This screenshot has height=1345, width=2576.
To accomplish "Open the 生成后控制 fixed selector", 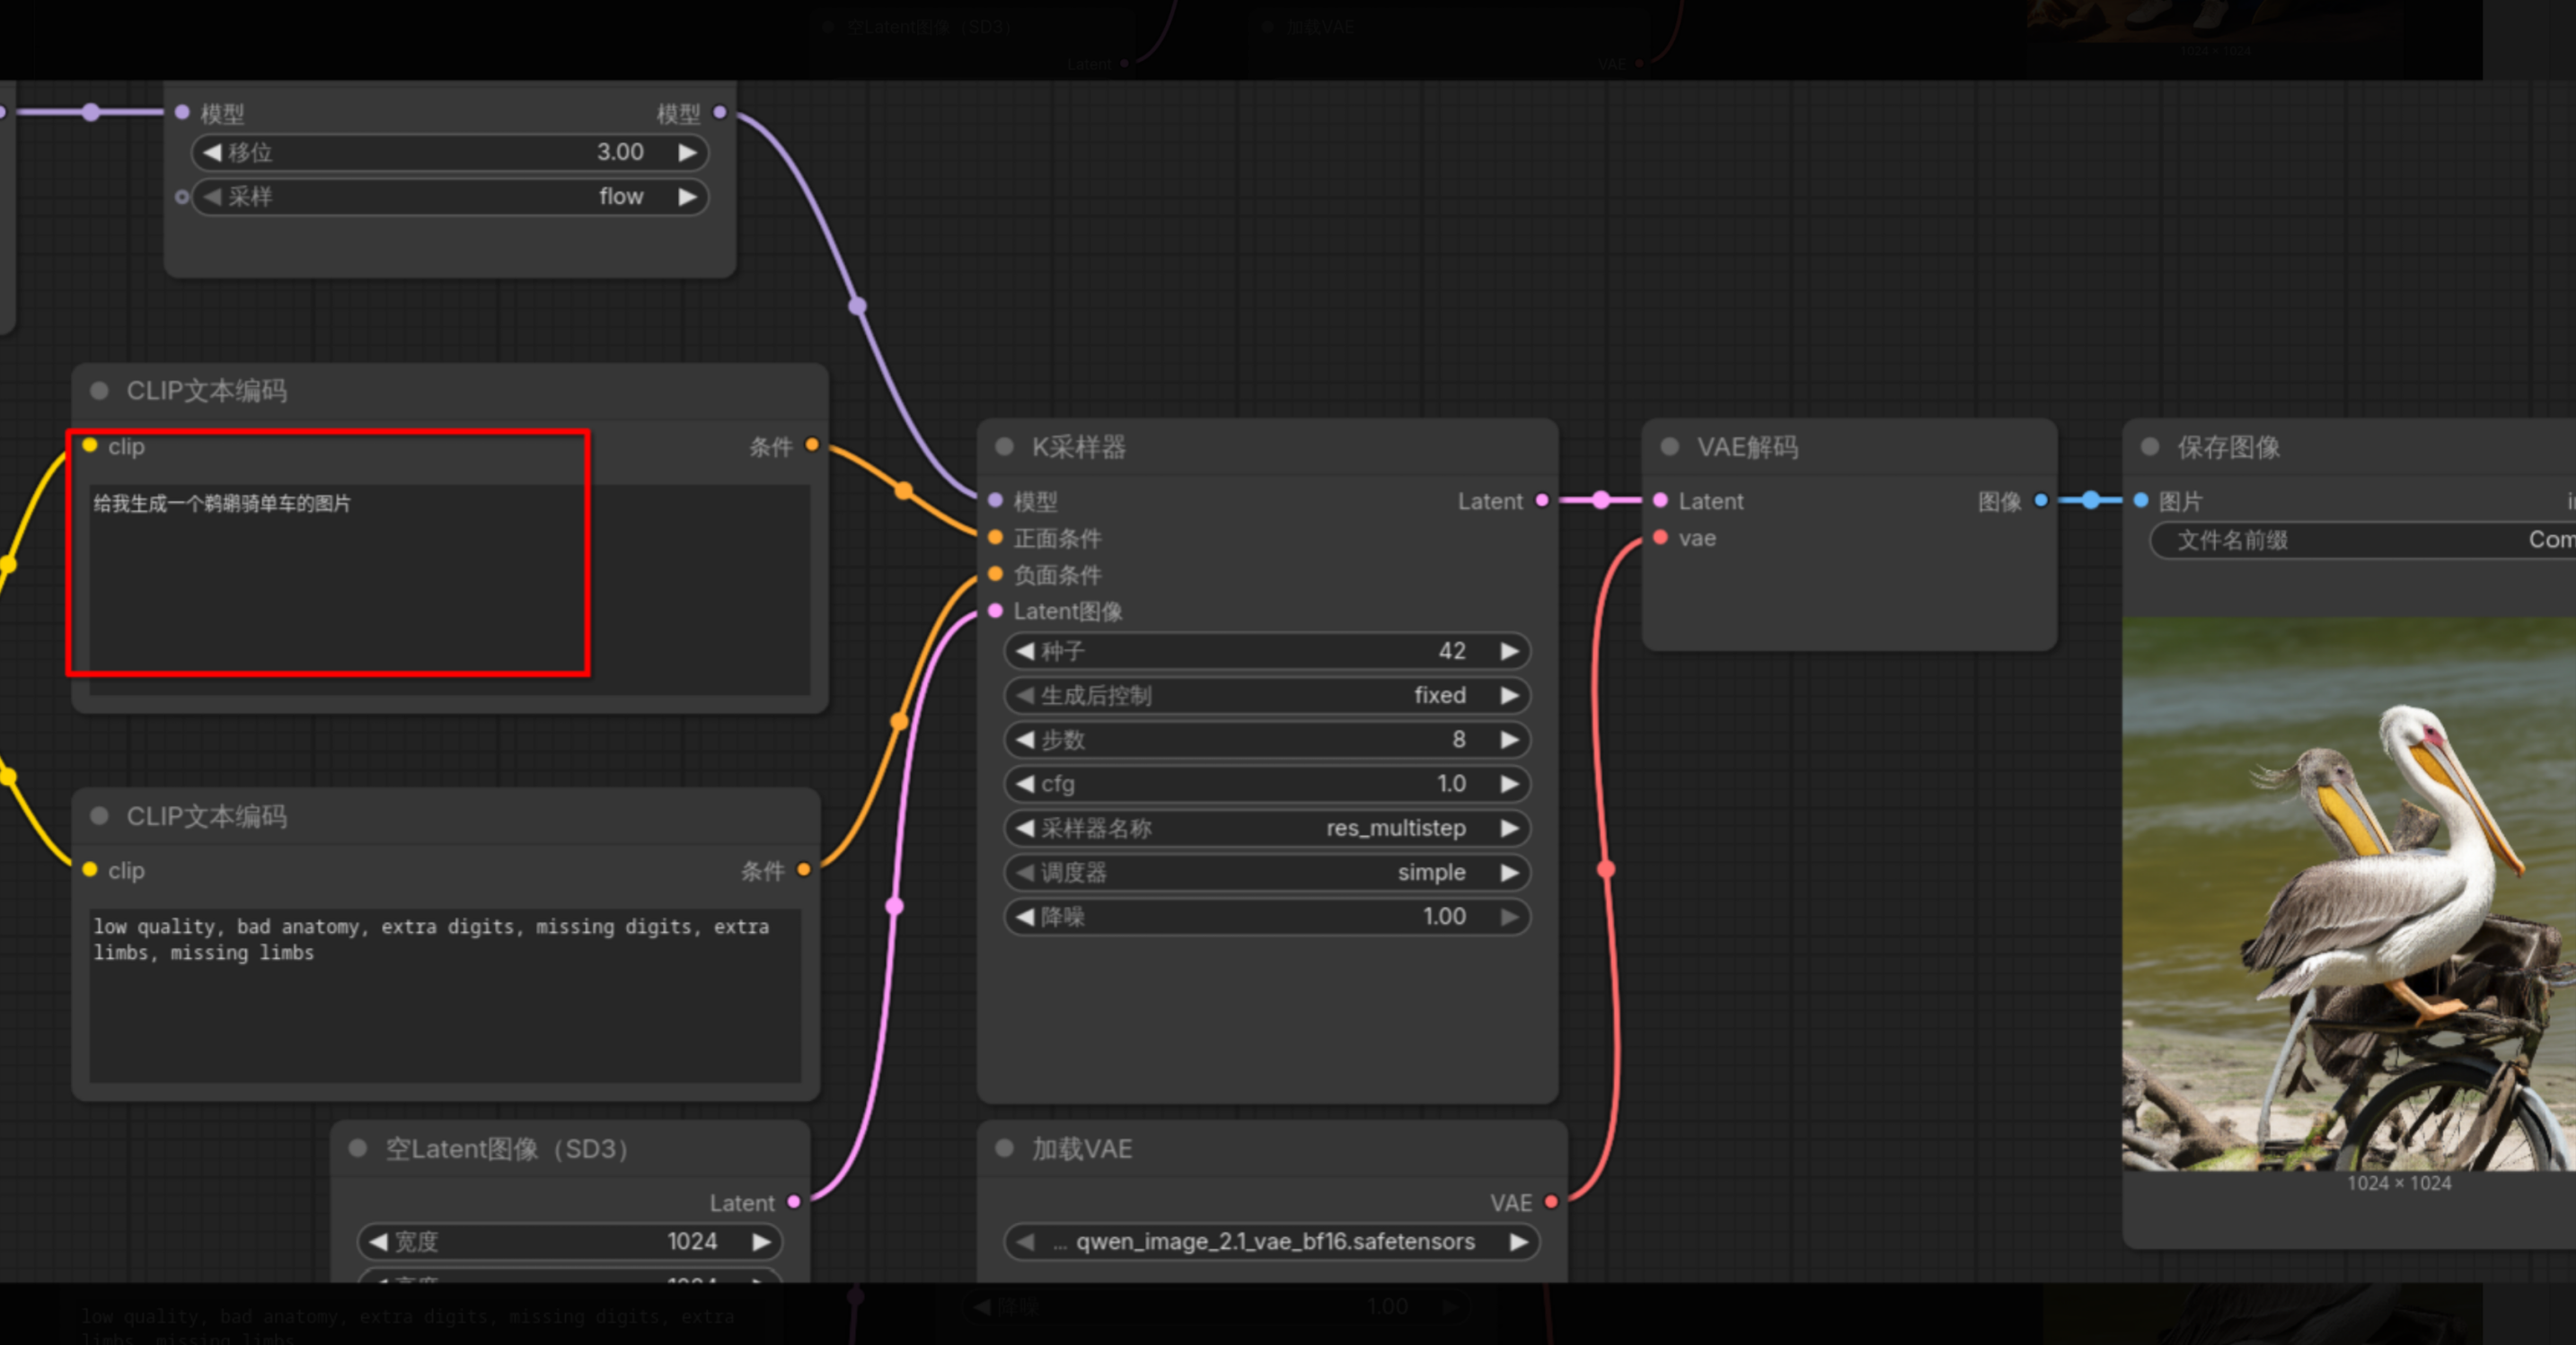I will (x=1267, y=696).
